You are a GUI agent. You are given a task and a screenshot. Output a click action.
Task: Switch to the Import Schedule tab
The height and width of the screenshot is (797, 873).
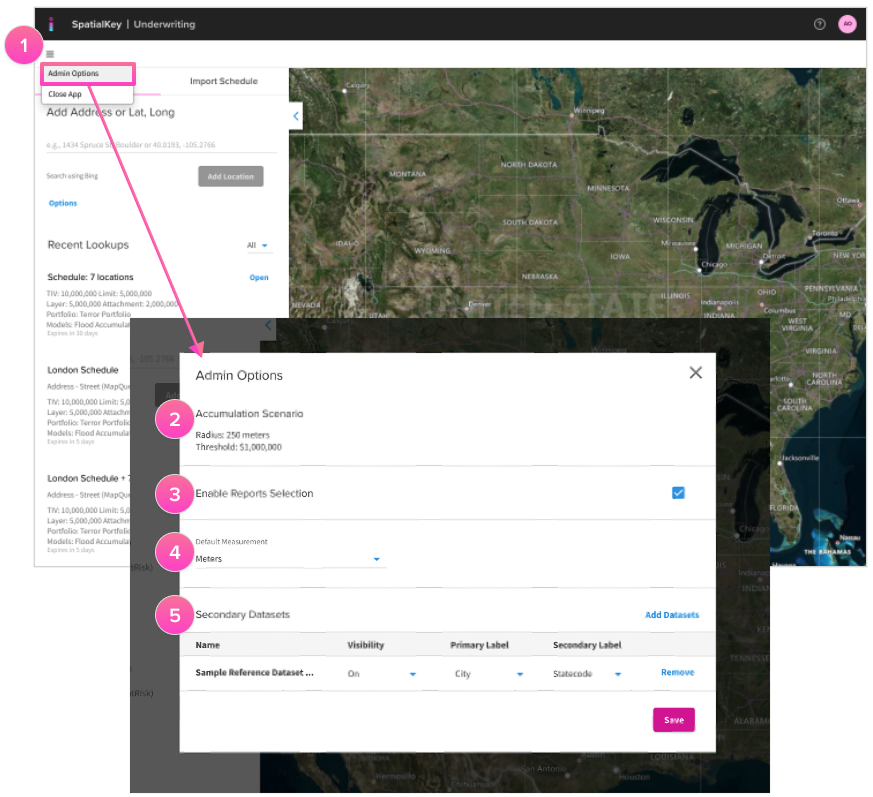coord(223,81)
